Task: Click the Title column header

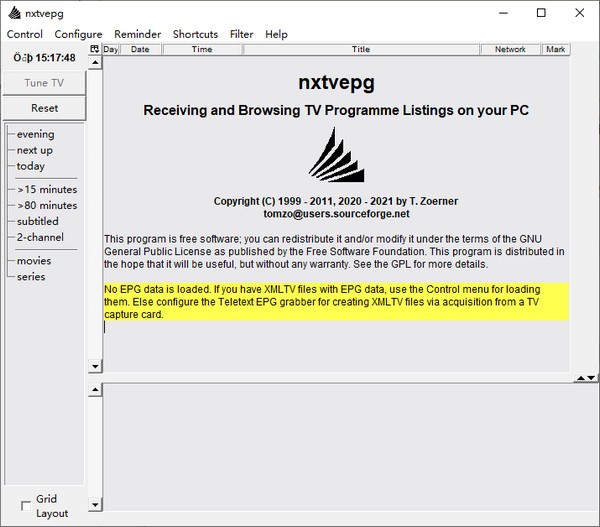Action: click(x=361, y=49)
